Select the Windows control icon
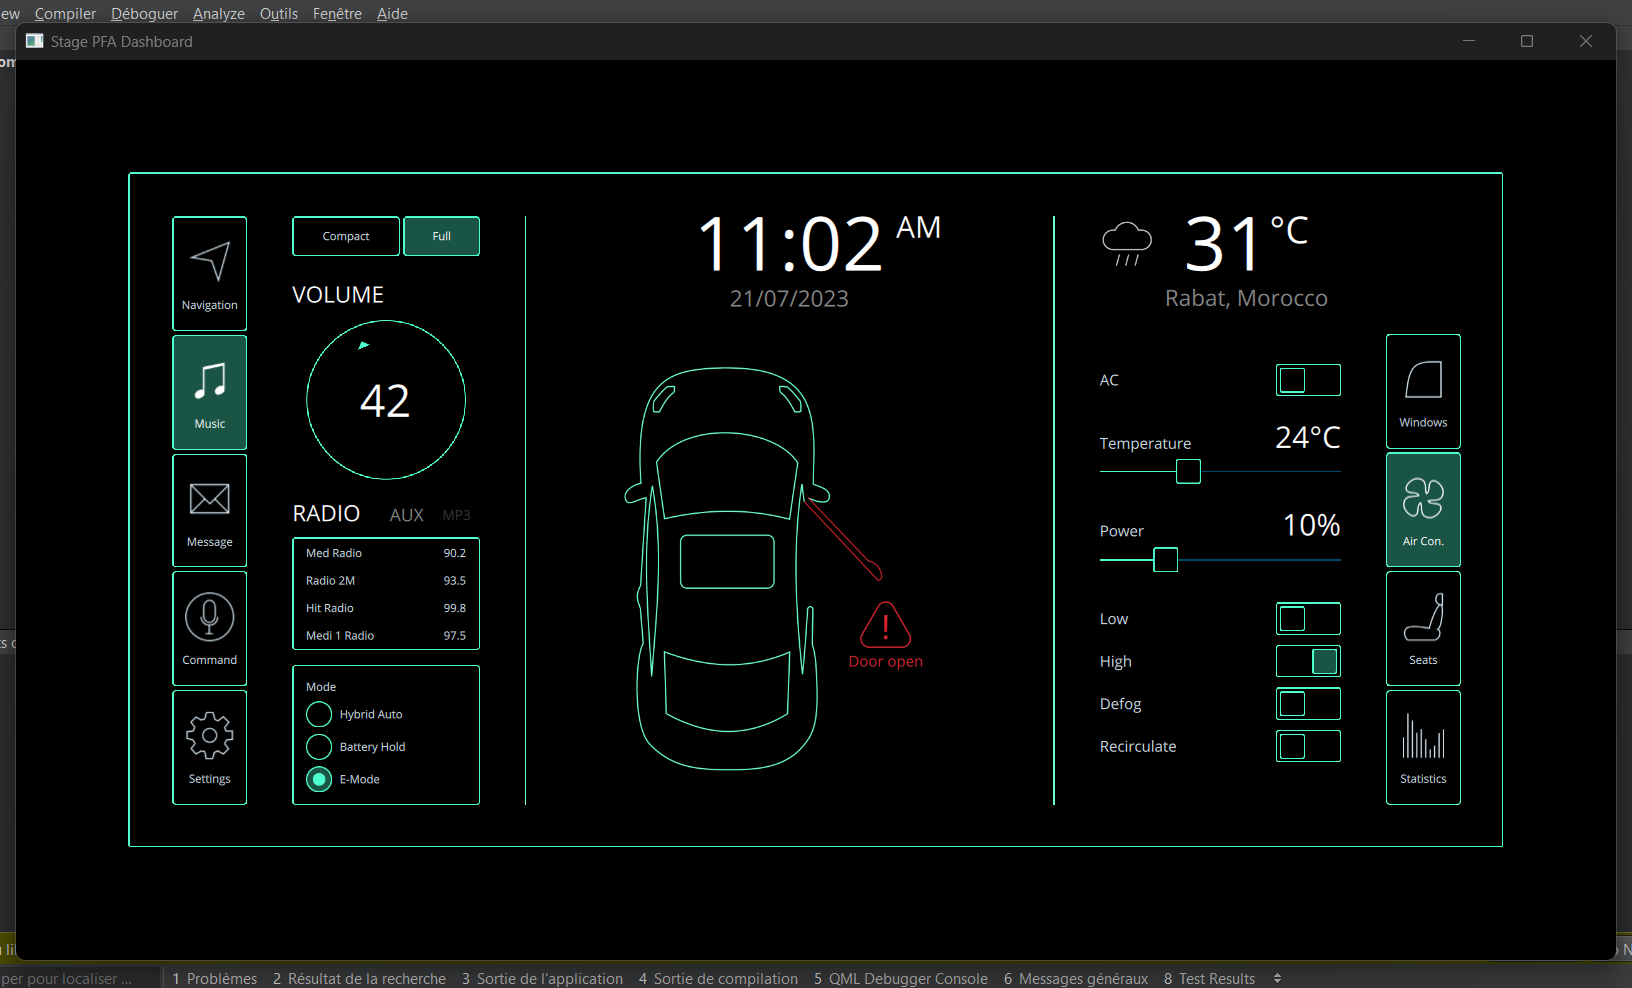Image resolution: width=1632 pixels, height=988 pixels. (x=1423, y=390)
